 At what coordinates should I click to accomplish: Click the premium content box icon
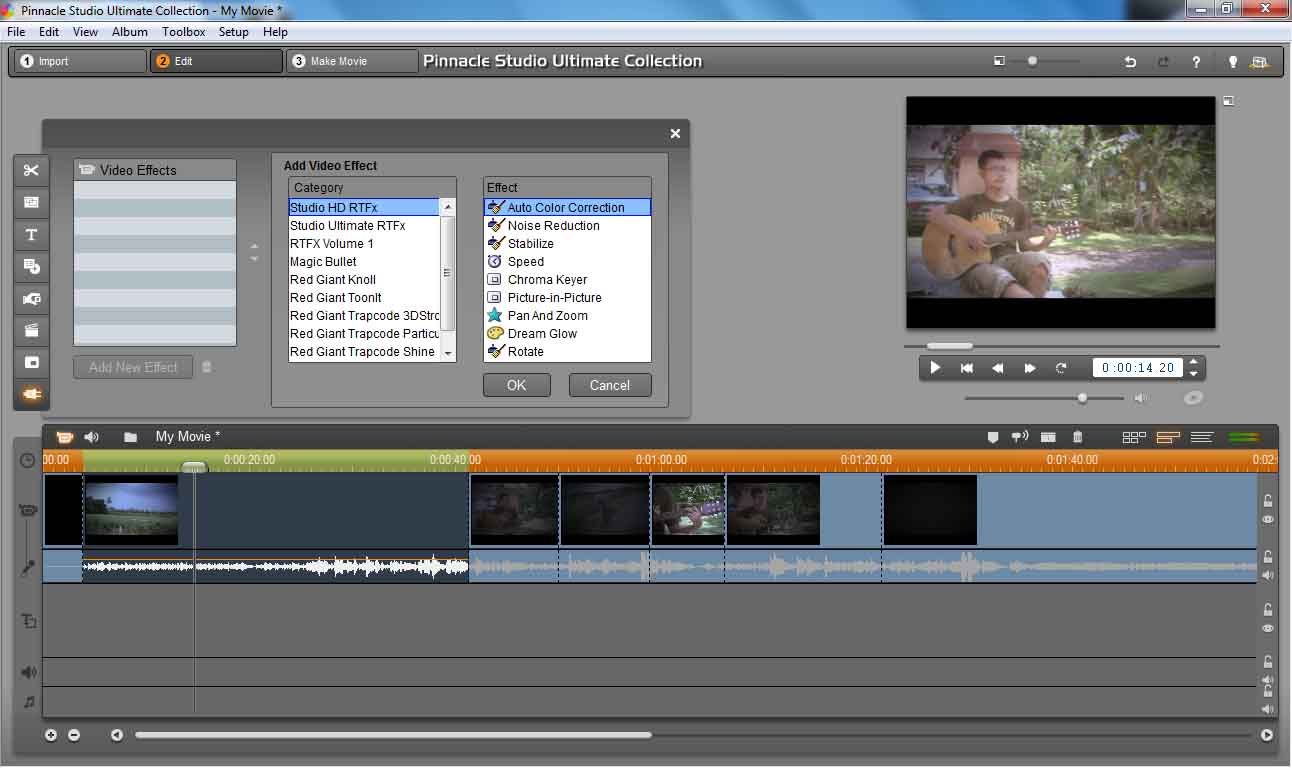[1260, 62]
